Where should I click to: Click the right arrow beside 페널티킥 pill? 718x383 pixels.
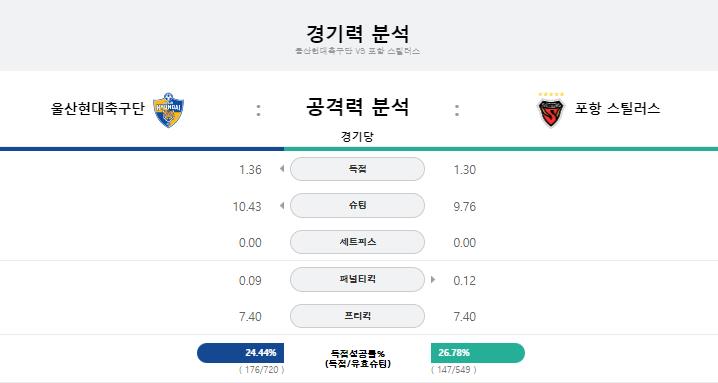coord(433,279)
